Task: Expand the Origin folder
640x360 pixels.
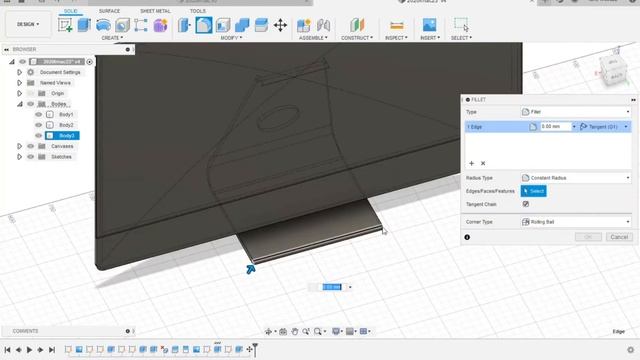Action: 19,93
